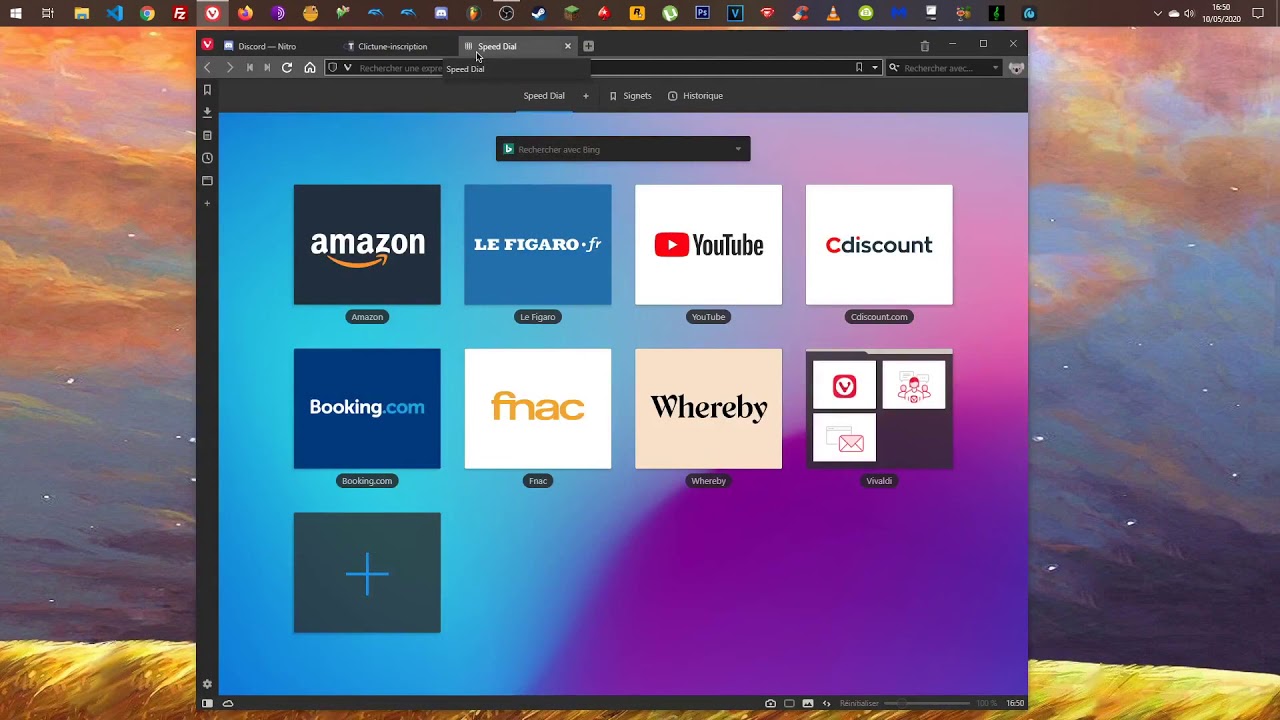Click the user profile avatar icon
The width and height of the screenshot is (1280, 720).
pyautogui.click(x=1016, y=68)
